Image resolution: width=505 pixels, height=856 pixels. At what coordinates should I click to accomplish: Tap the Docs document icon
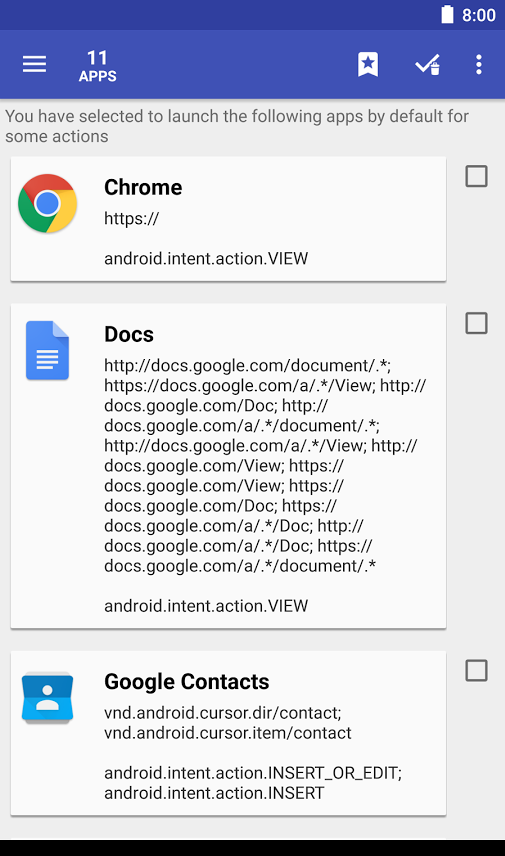pyautogui.click(x=47, y=350)
